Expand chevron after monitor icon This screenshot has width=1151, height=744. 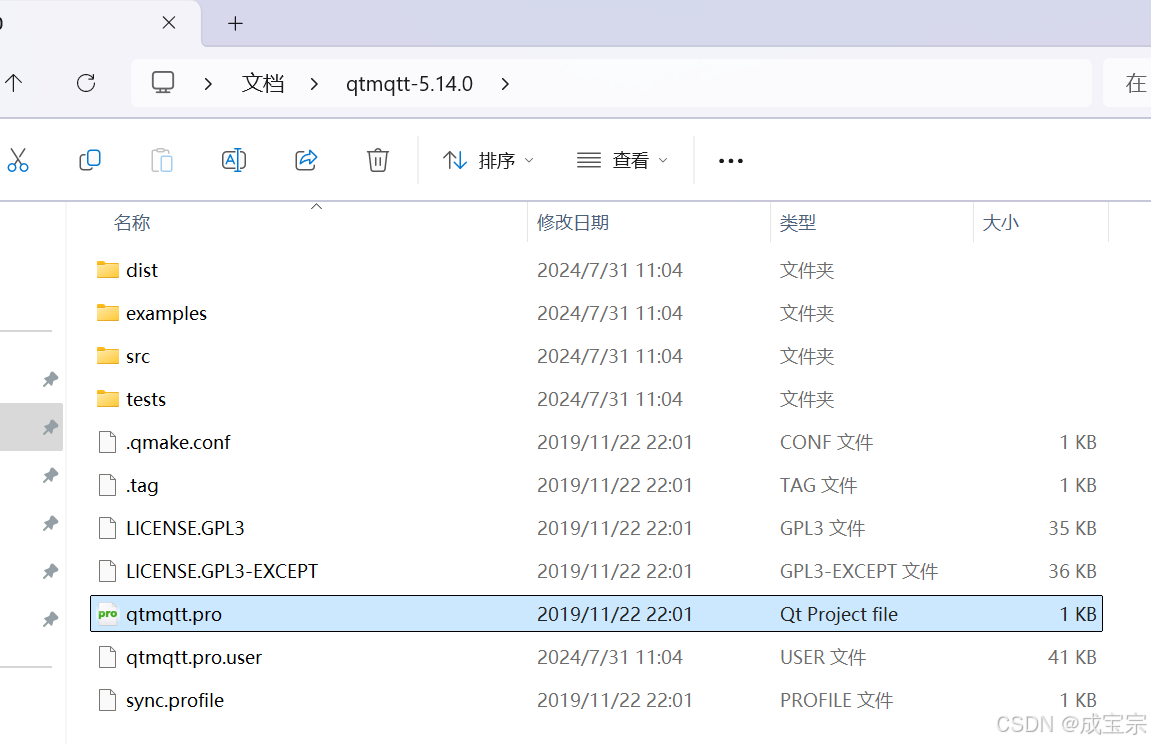pyautogui.click(x=208, y=84)
